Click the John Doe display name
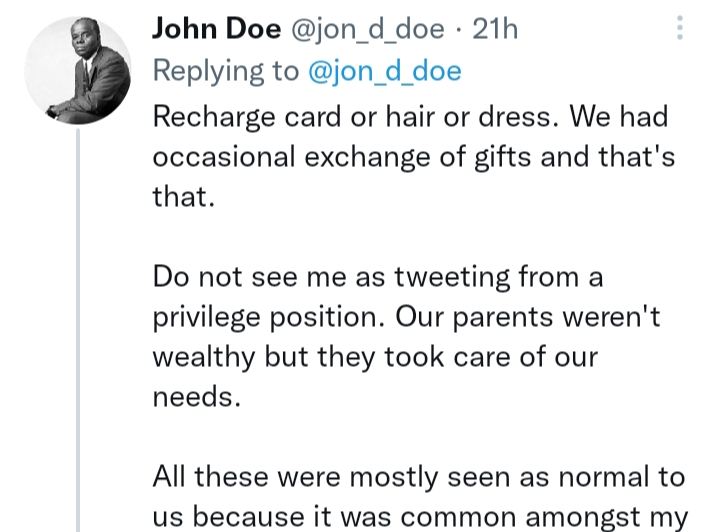 pyautogui.click(x=216, y=30)
